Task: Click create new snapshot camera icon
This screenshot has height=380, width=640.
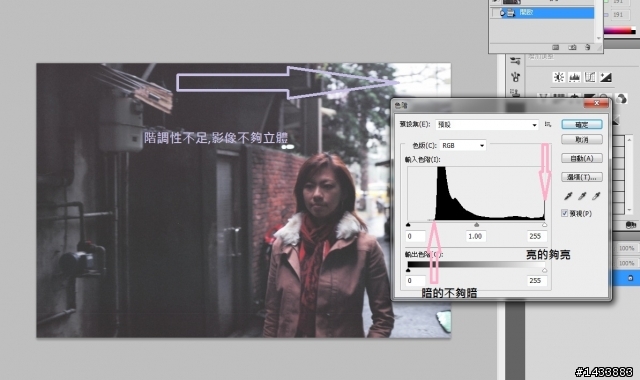Action: point(572,47)
